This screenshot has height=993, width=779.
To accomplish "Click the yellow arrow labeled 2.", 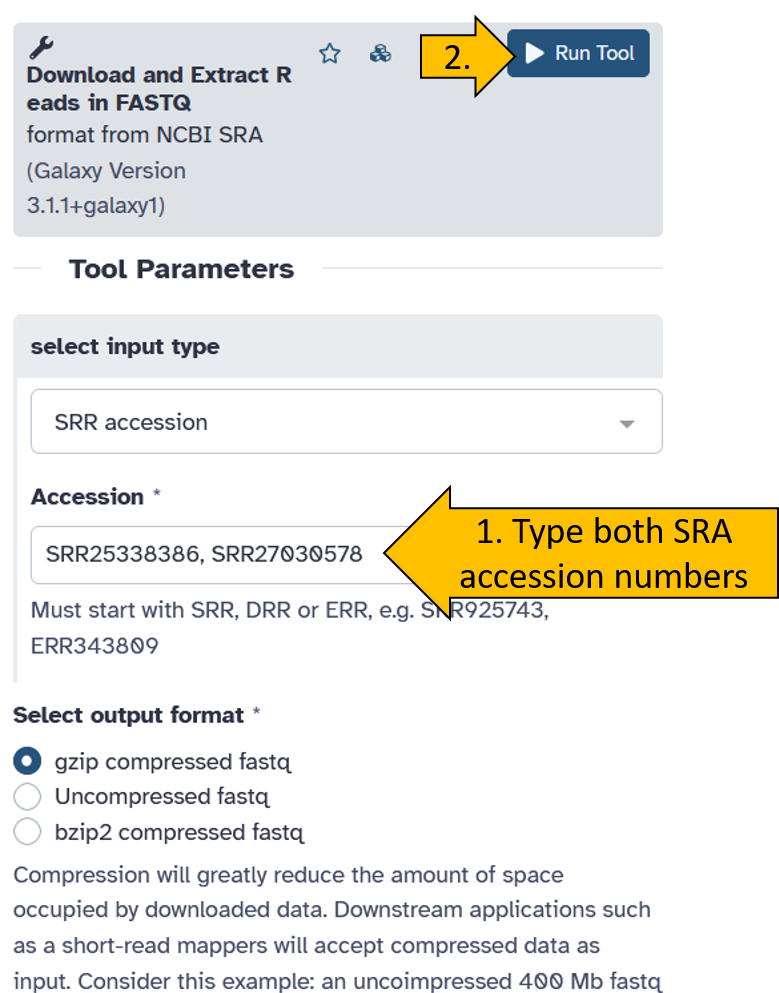I will click(467, 57).
